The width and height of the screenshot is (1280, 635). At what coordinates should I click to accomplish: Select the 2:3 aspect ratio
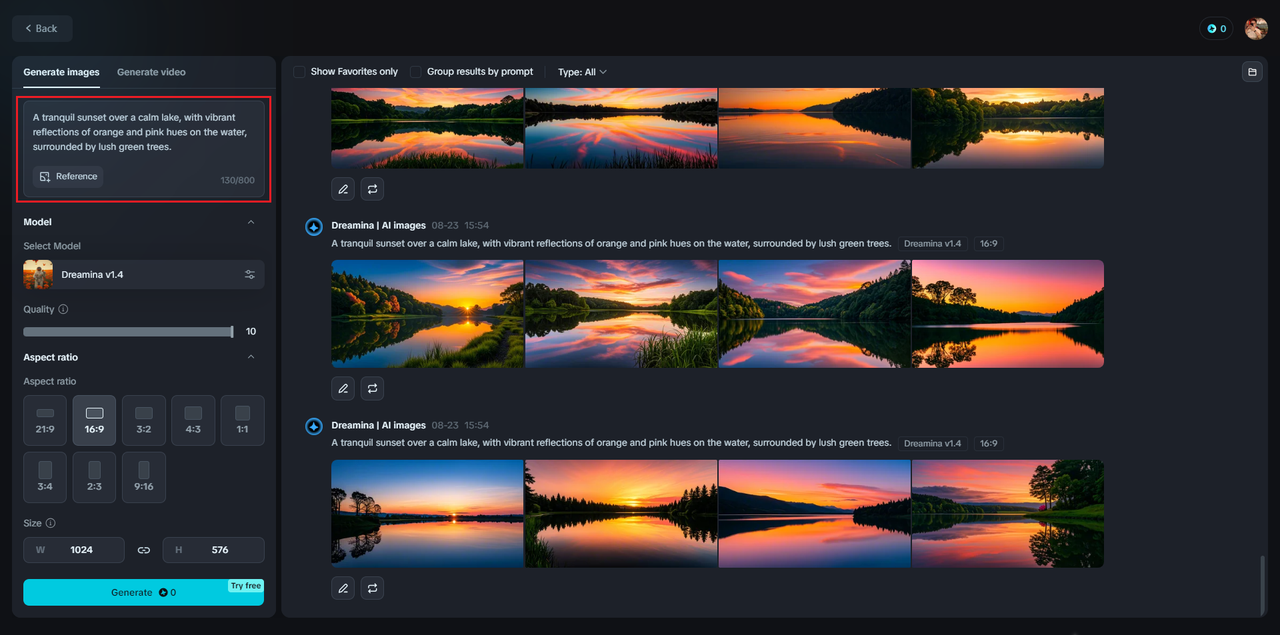point(94,477)
